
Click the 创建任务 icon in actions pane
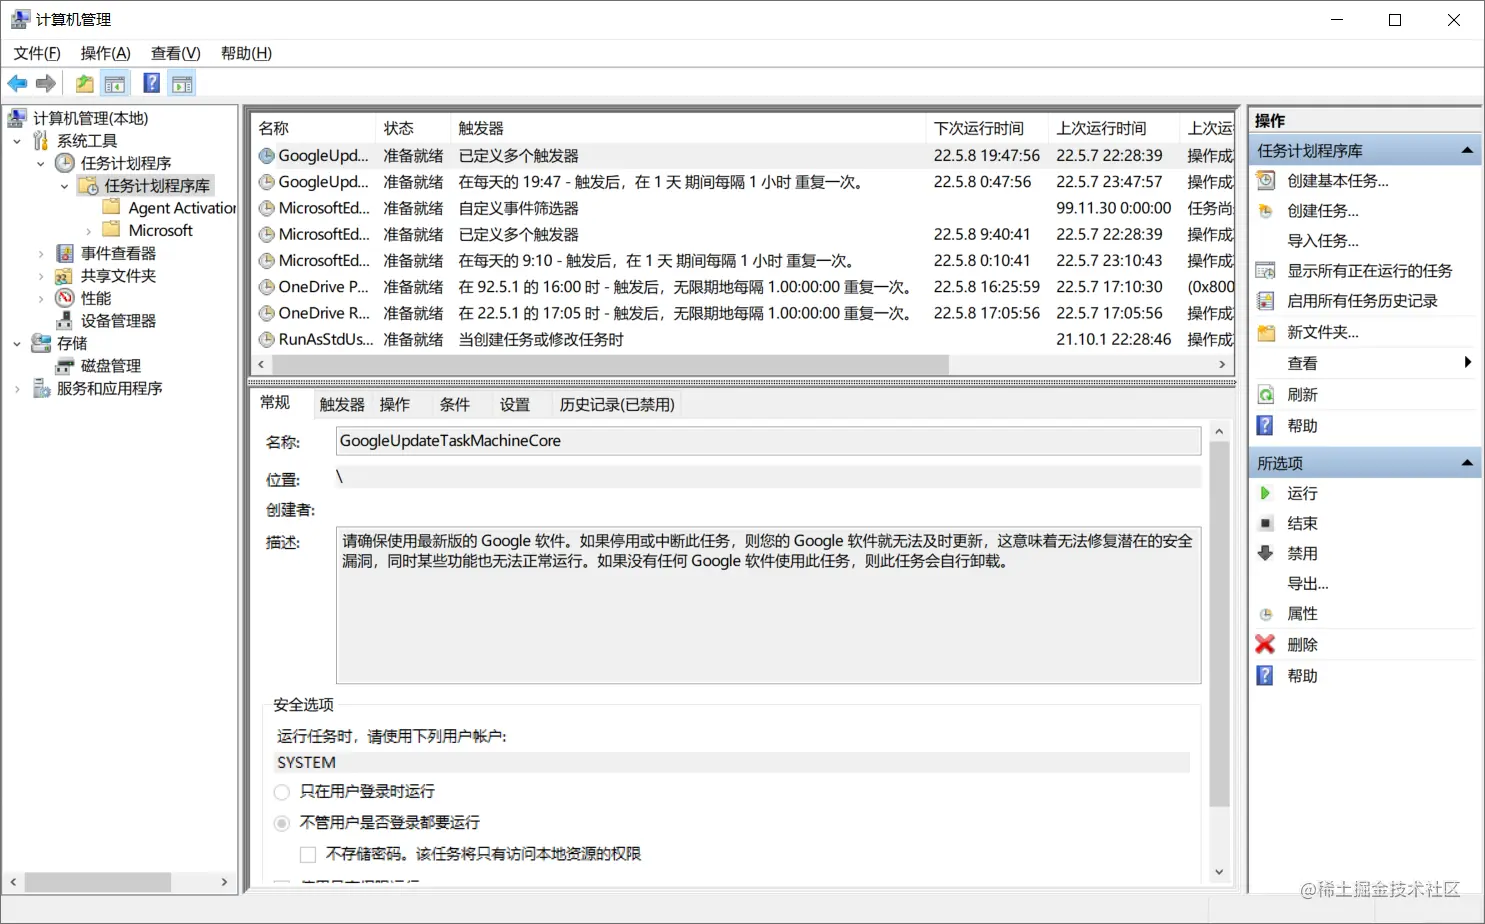[1266, 211]
